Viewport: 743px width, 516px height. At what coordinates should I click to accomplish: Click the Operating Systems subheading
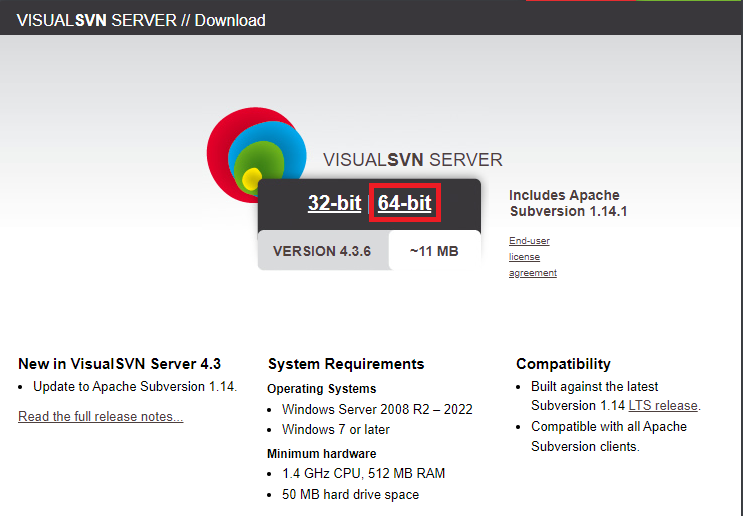click(321, 389)
